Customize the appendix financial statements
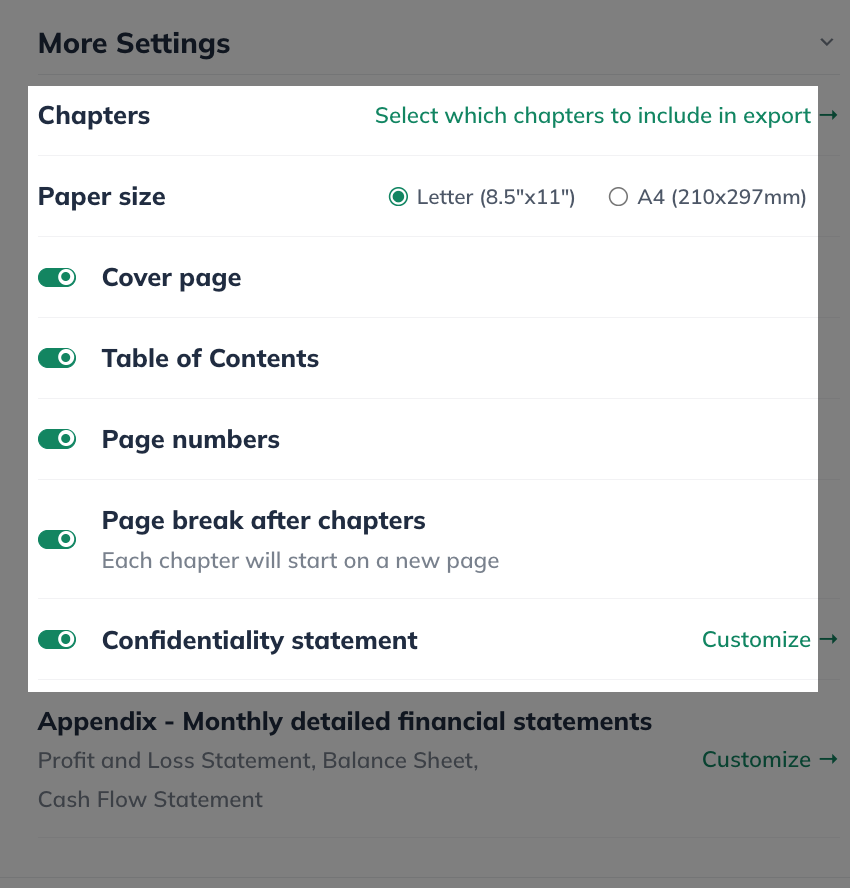The height and width of the screenshot is (888, 850). click(x=757, y=759)
